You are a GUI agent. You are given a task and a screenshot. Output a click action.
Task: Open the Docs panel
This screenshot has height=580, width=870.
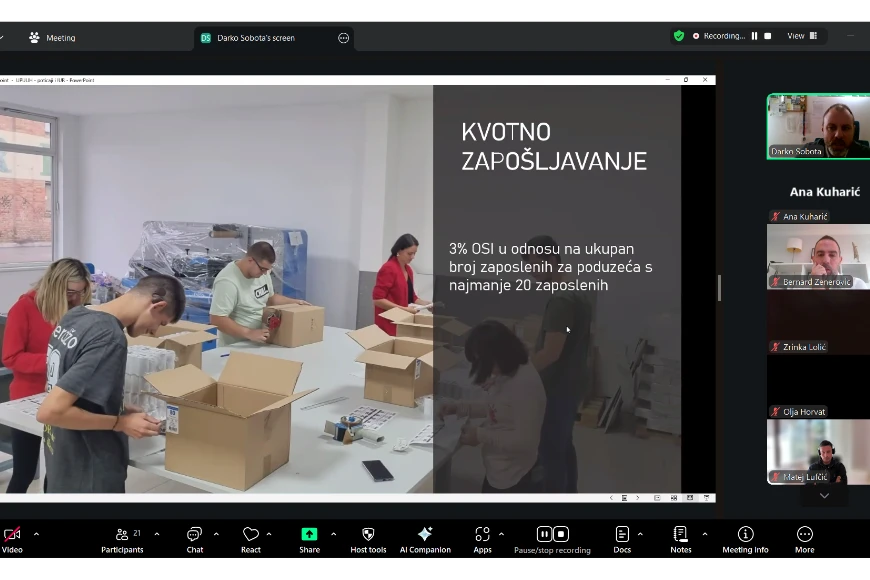[x=622, y=538]
